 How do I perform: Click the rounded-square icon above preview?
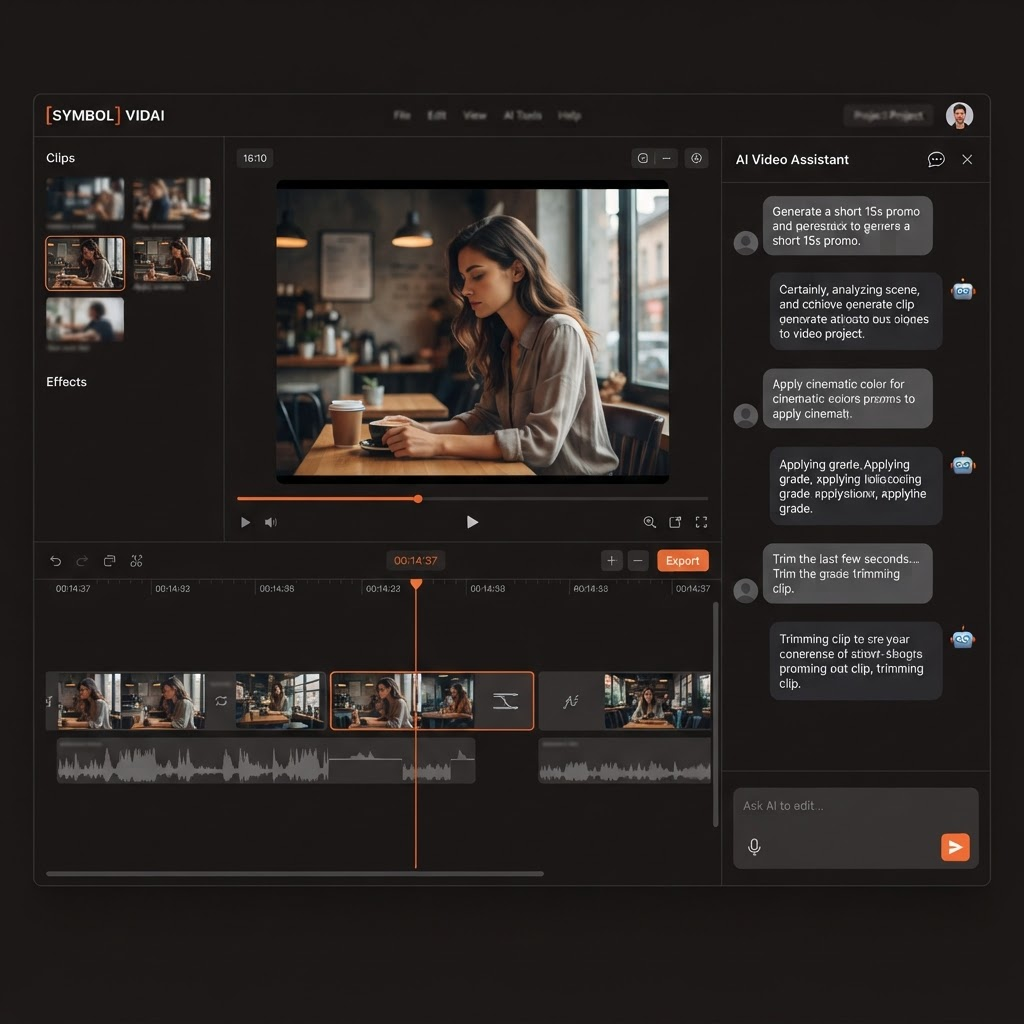[x=643, y=158]
